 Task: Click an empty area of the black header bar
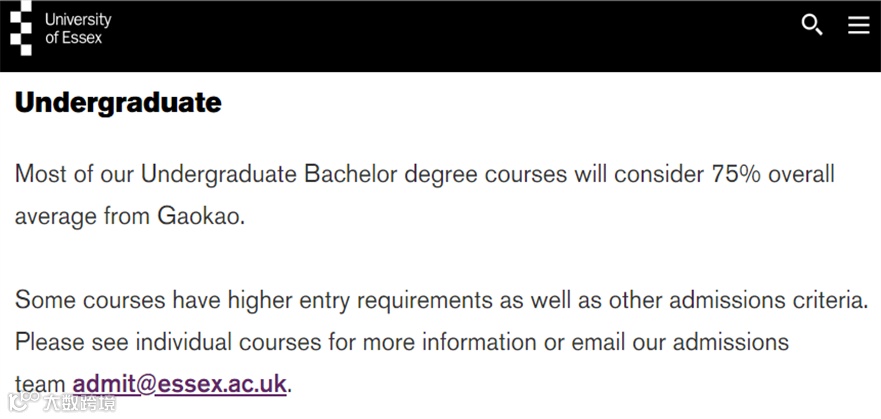(449, 34)
